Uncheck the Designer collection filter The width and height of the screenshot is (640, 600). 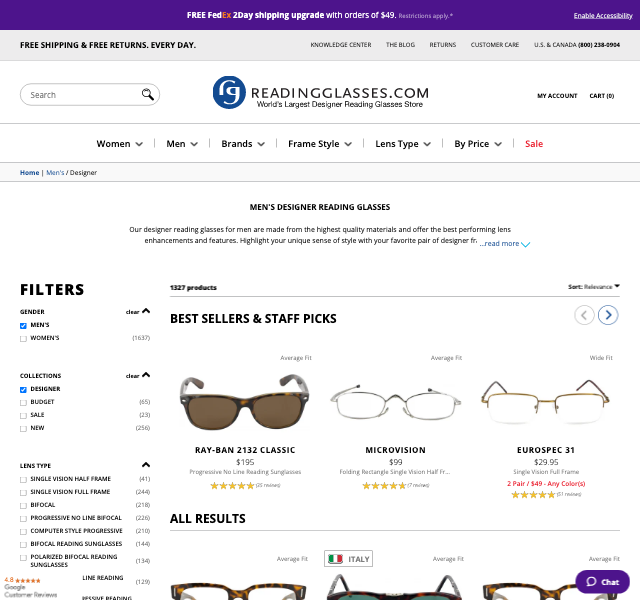(x=23, y=390)
